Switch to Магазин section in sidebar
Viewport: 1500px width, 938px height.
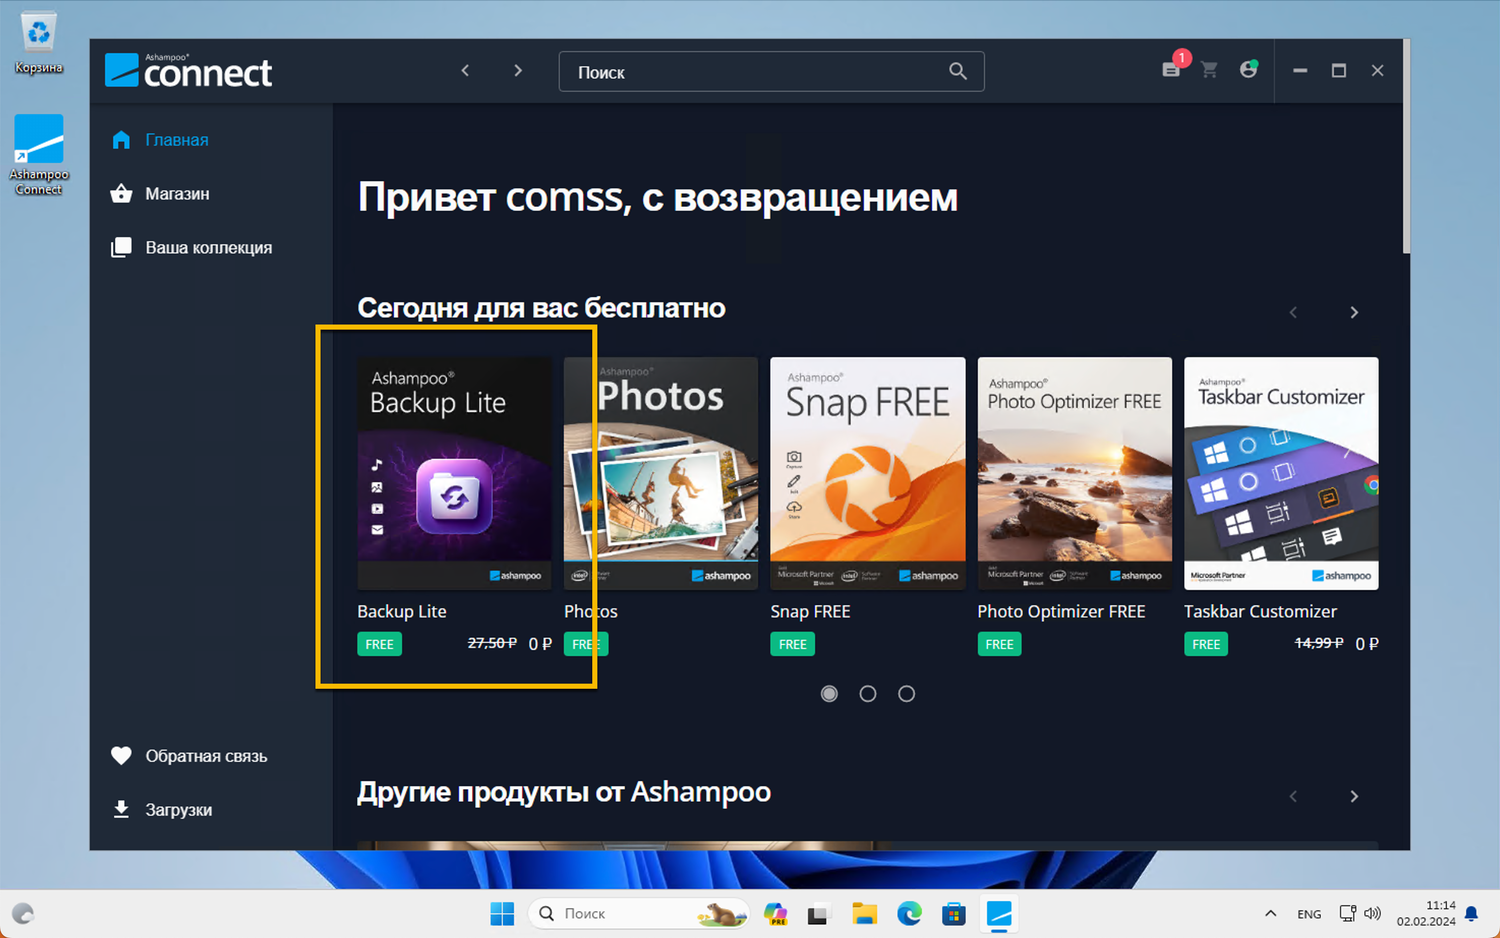(178, 193)
